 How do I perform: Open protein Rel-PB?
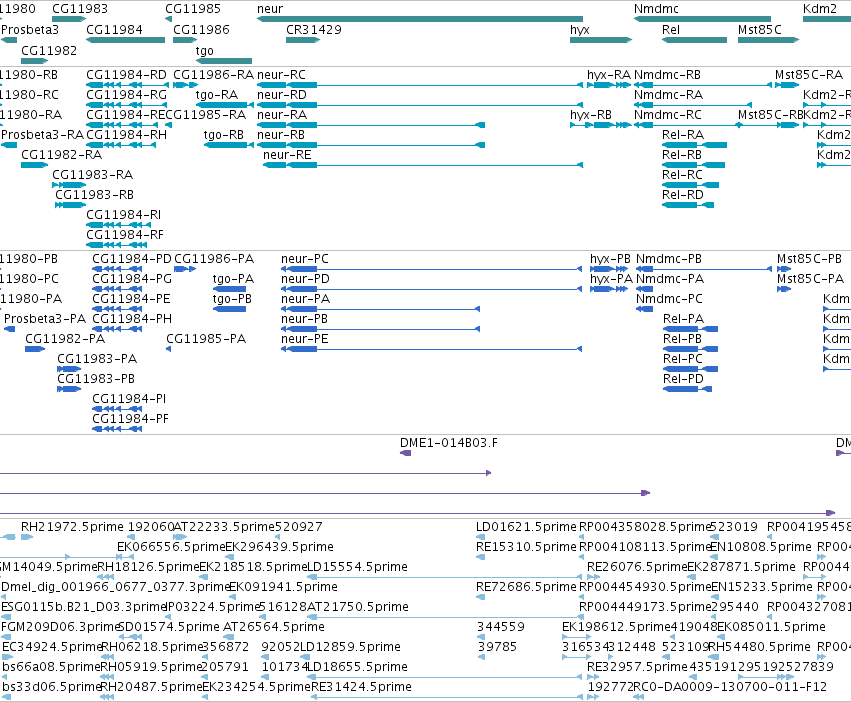point(682,339)
